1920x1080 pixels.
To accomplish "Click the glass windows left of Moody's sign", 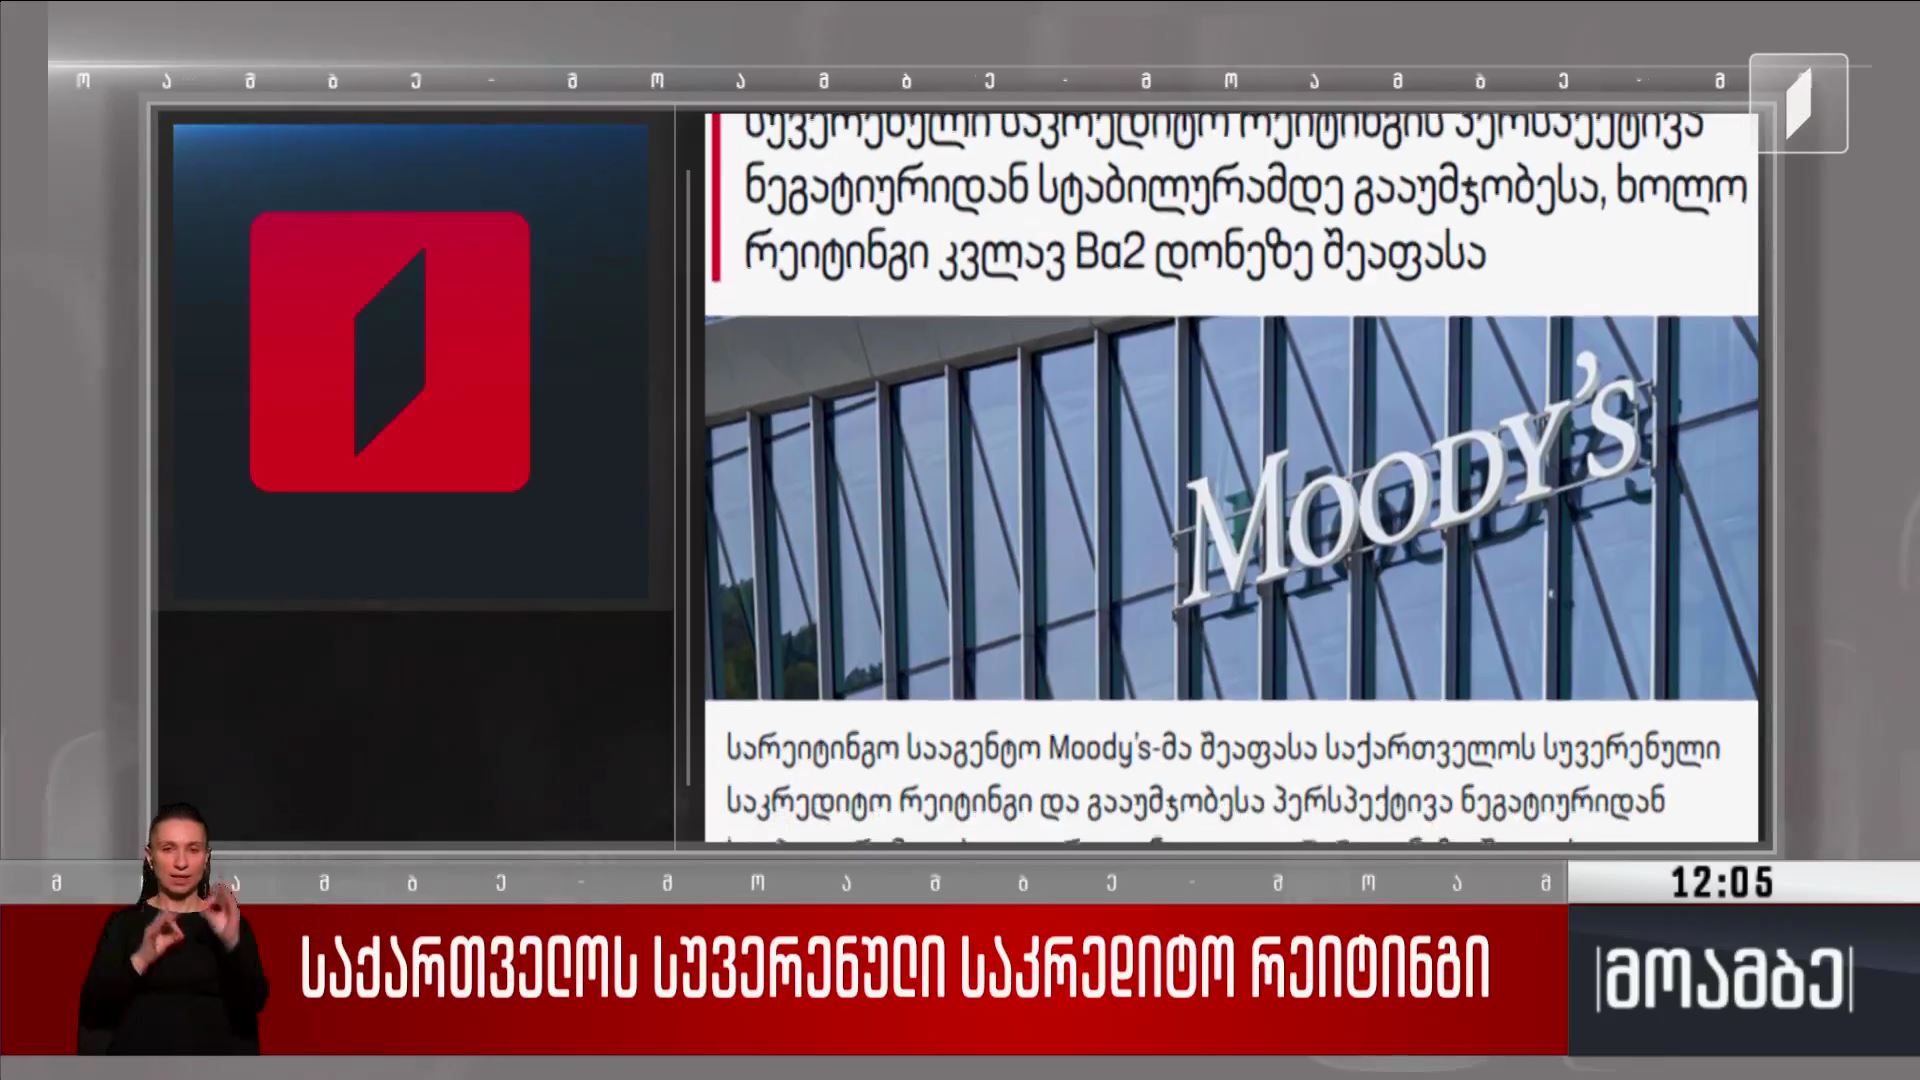I will tap(940, 510).
